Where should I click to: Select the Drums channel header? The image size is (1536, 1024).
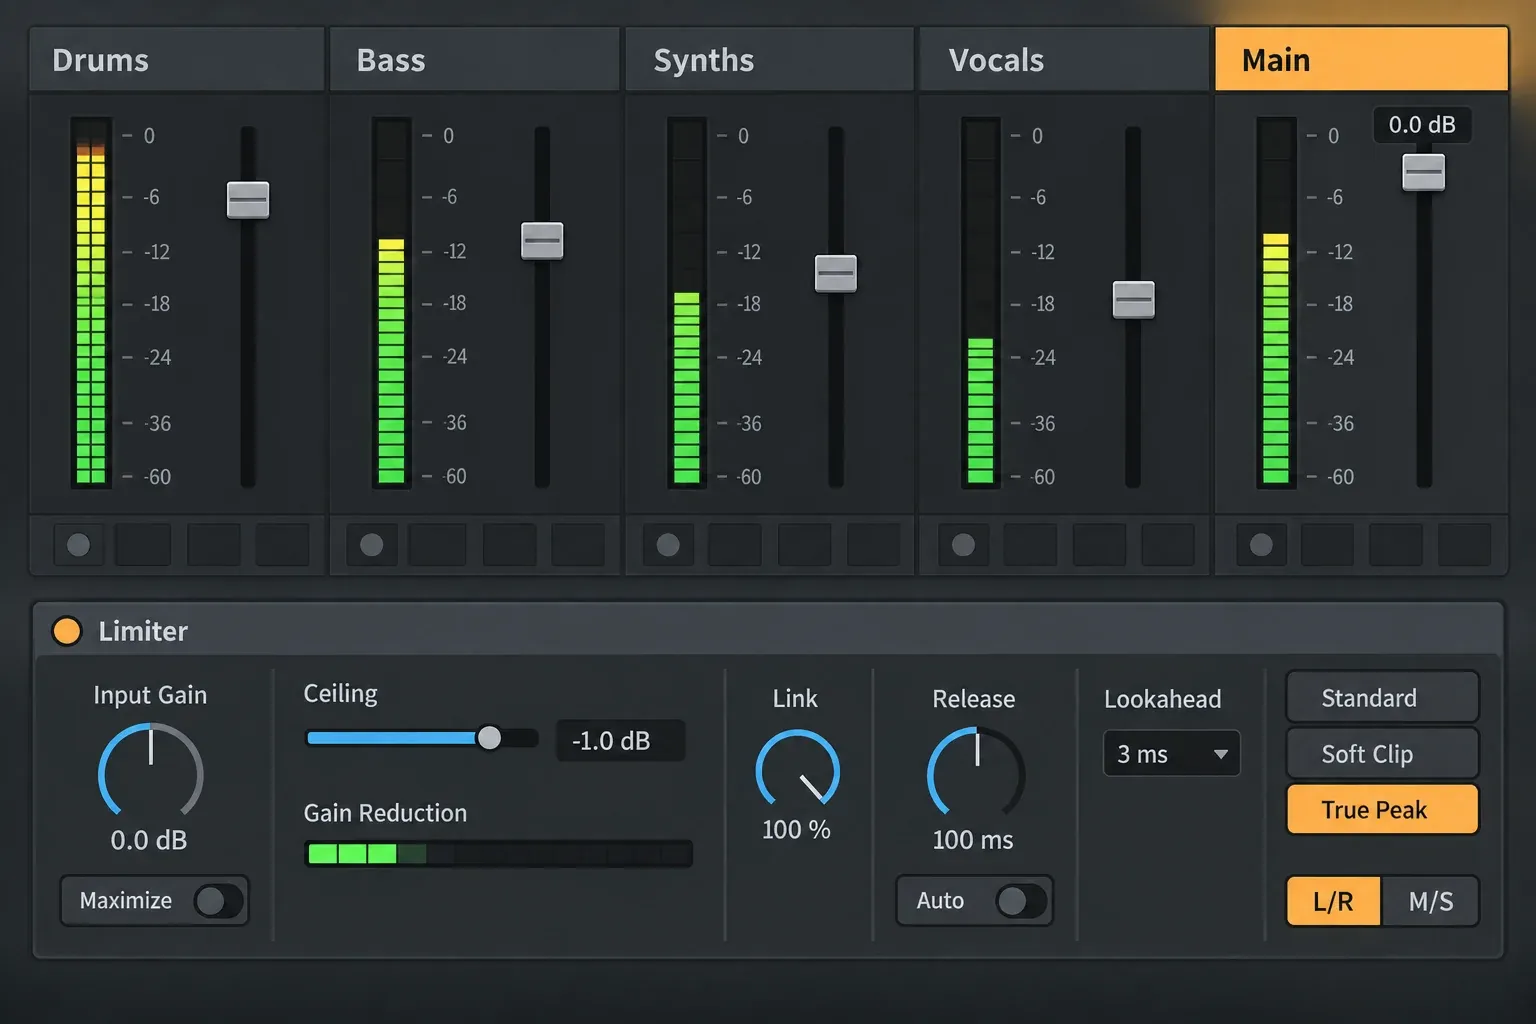[x=177, y=60]
